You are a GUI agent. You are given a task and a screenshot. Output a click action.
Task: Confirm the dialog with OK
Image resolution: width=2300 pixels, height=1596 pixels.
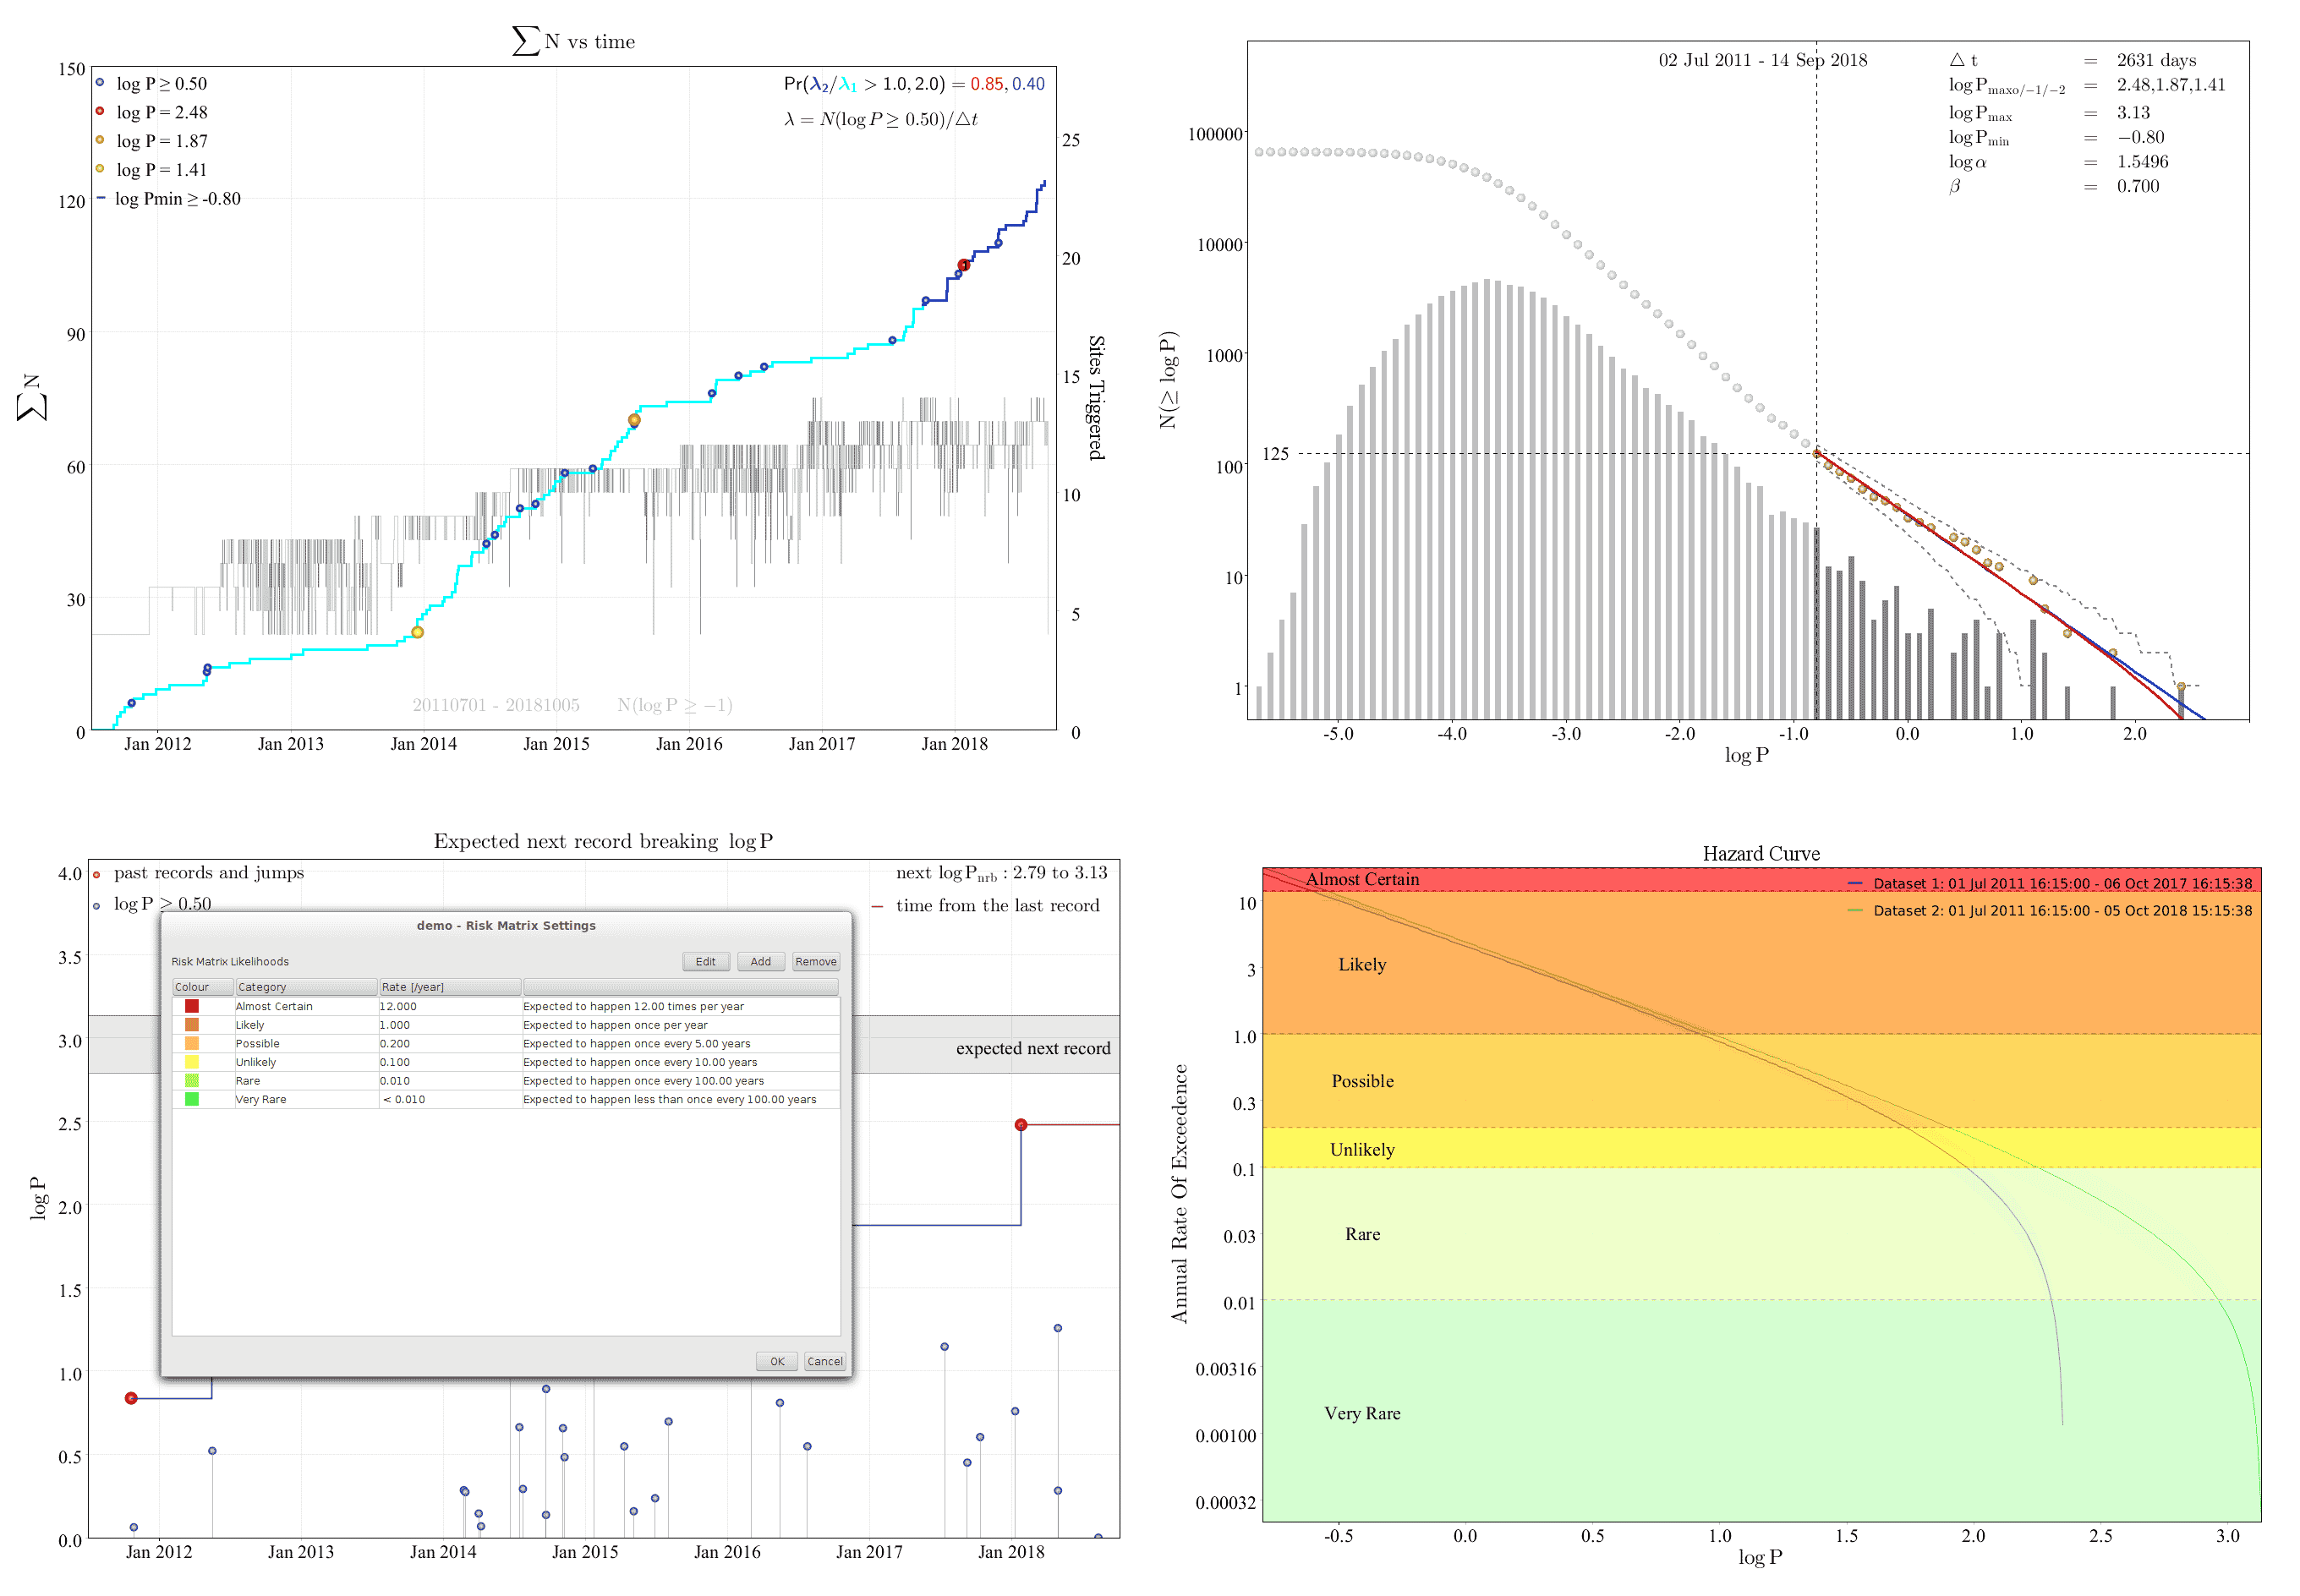[776, 1361]
